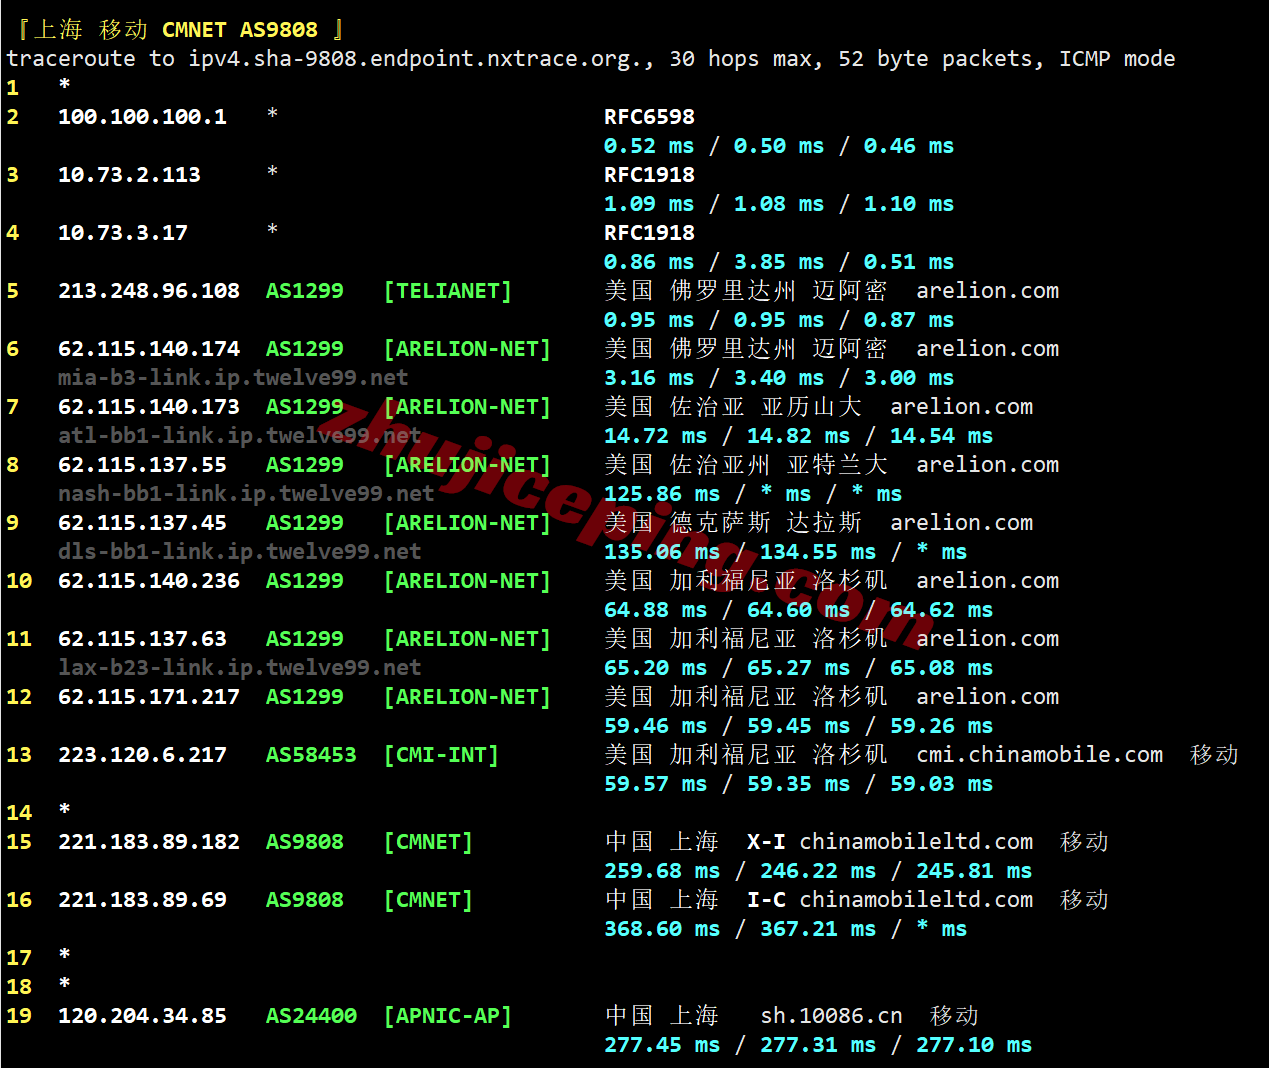The image size is (1269, 1068).
Task: Click the [CMI-INT] tag
Action: click(441, 755)
